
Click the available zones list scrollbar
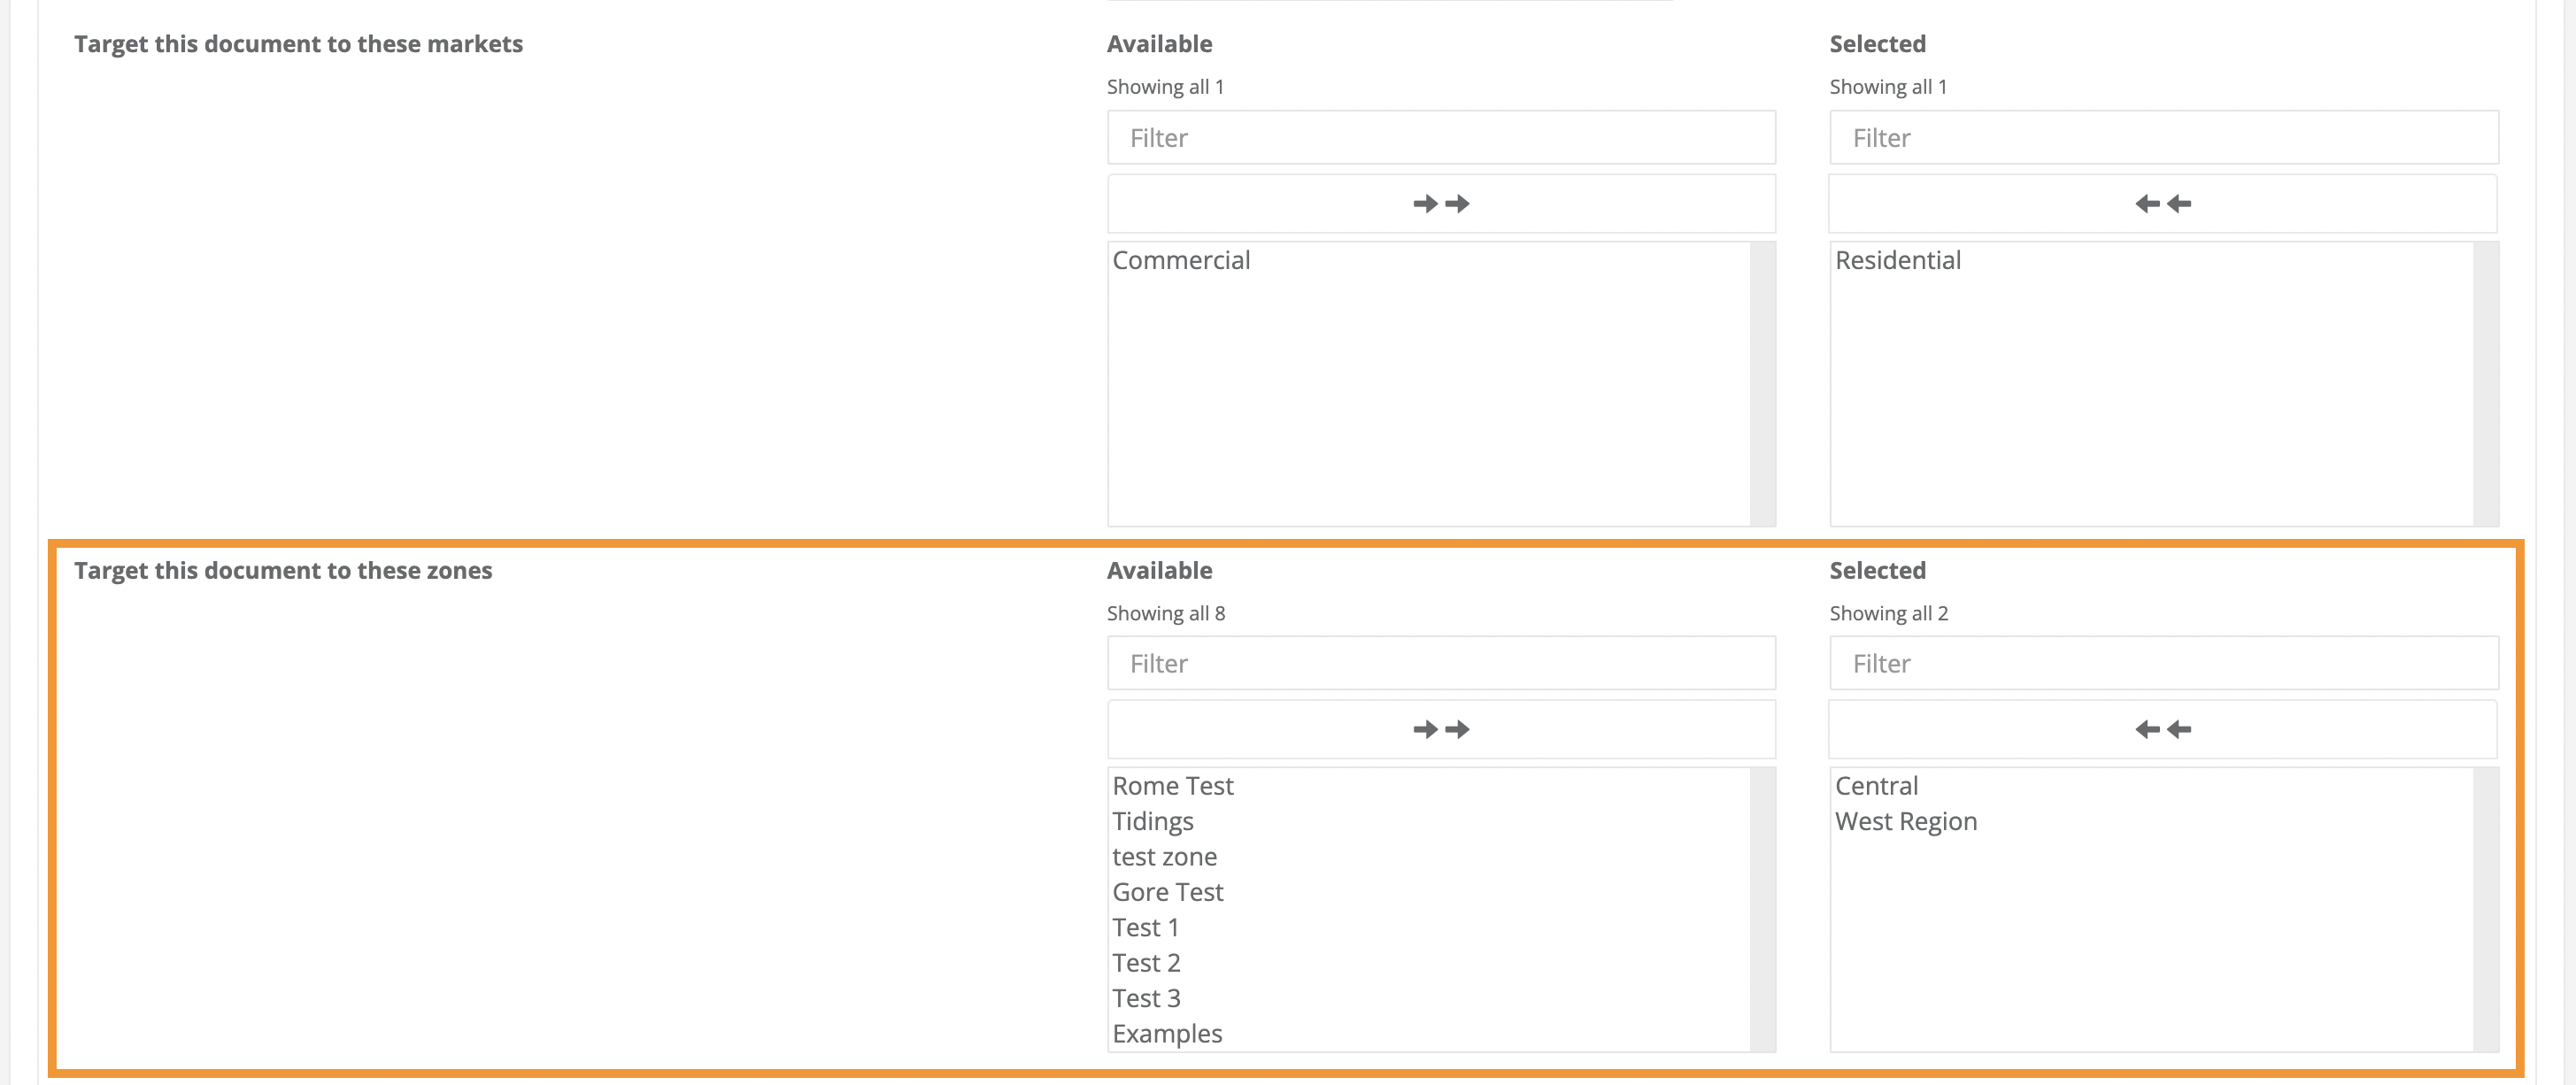tap(1766, 900)
